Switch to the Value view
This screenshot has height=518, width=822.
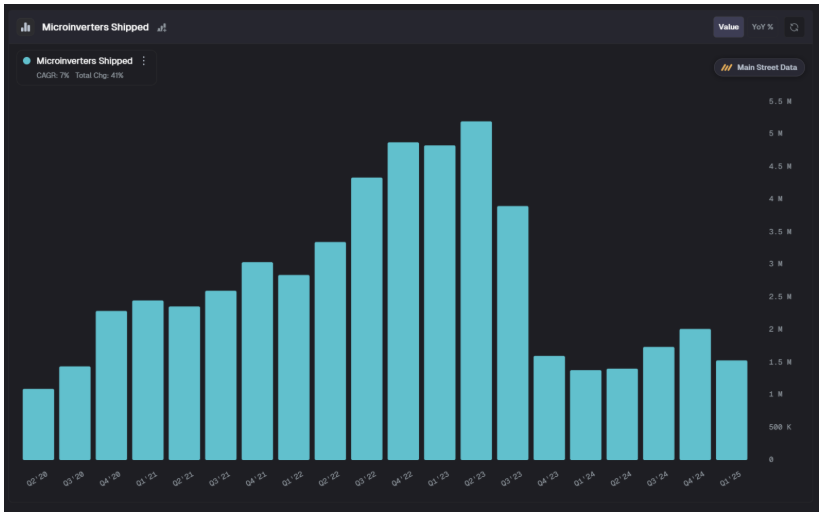(728, 27)
